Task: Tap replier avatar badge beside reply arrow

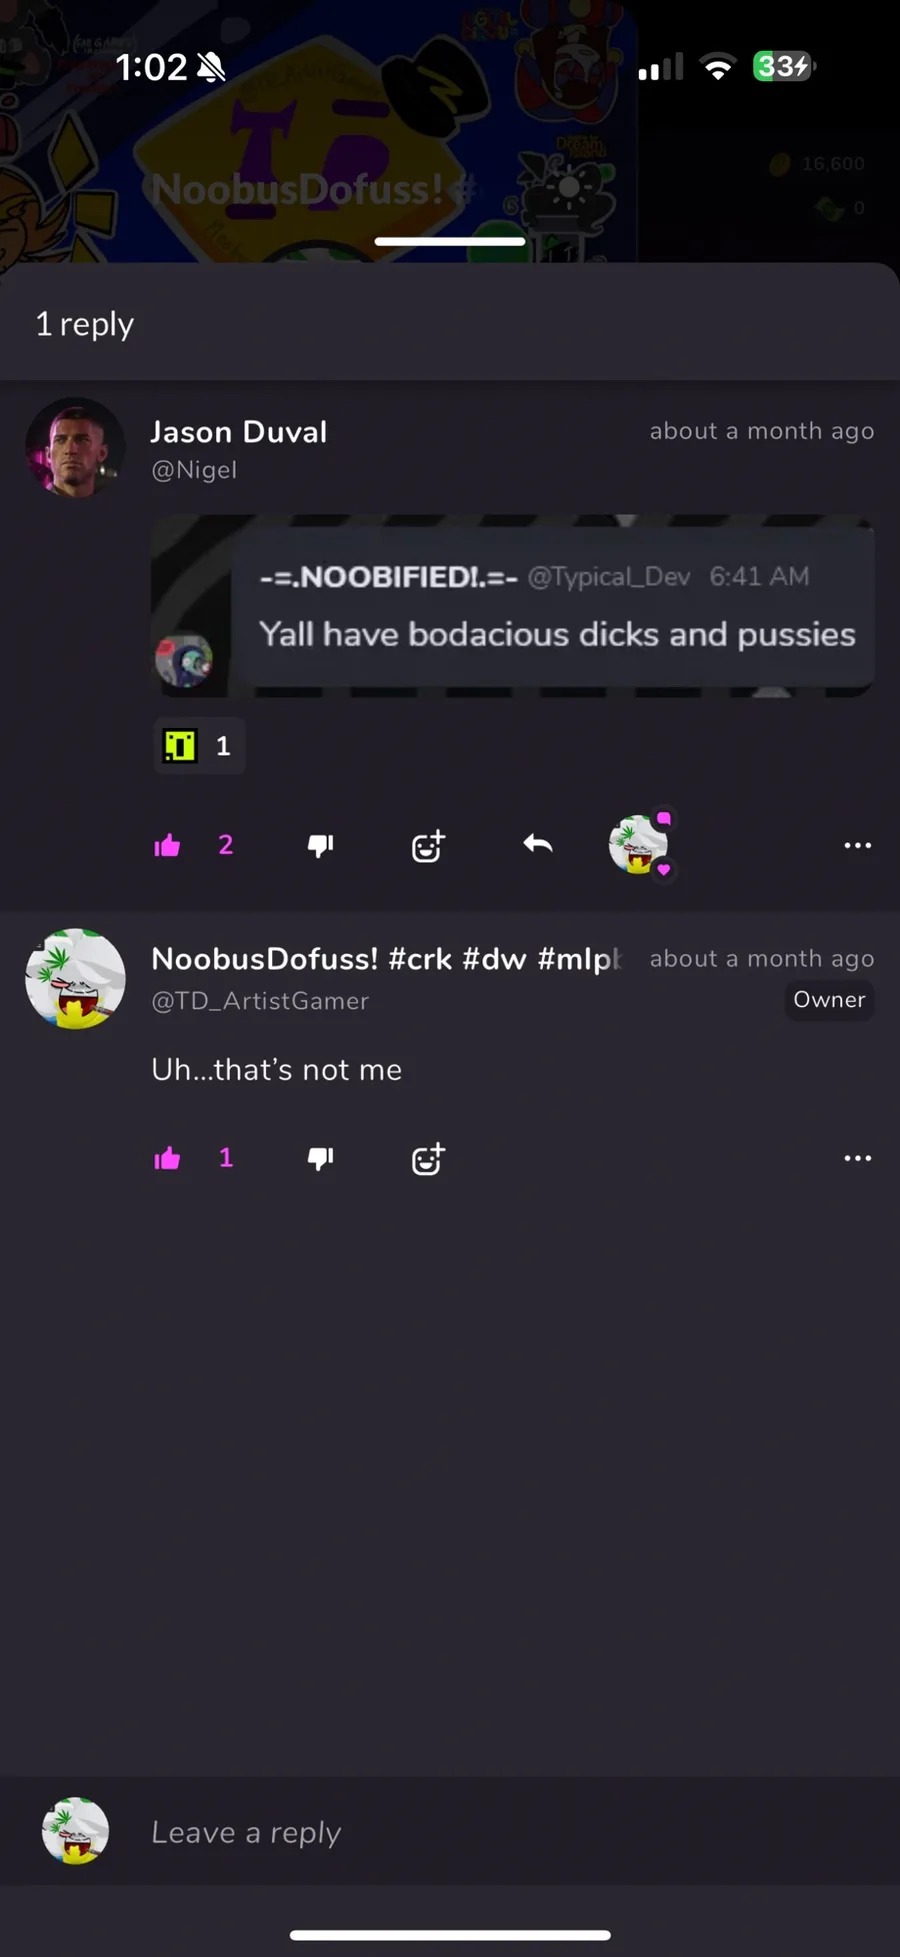Action: coord(639,845)
